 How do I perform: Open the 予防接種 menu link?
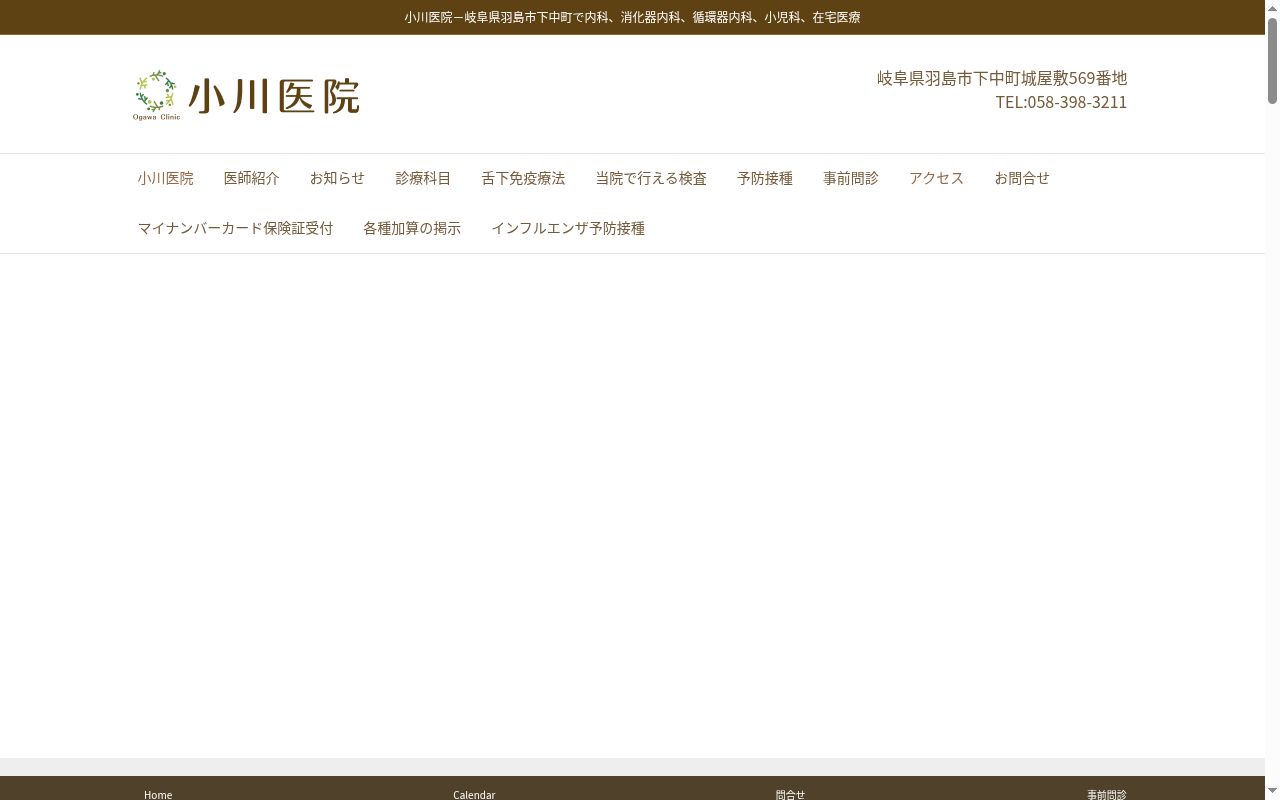pyautogui.click(x=765, y=178)
